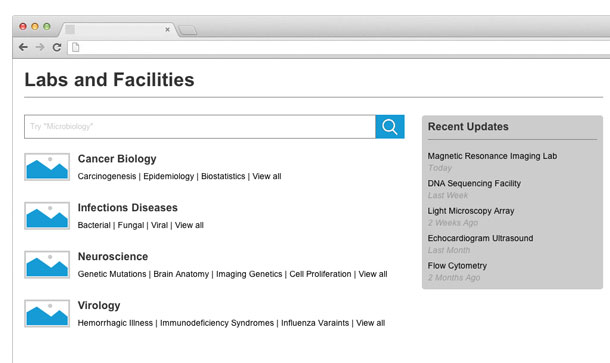This screenshot has height=363, width=610.
Task: Open the Flow Cytometry update
Action: point(457,266)
